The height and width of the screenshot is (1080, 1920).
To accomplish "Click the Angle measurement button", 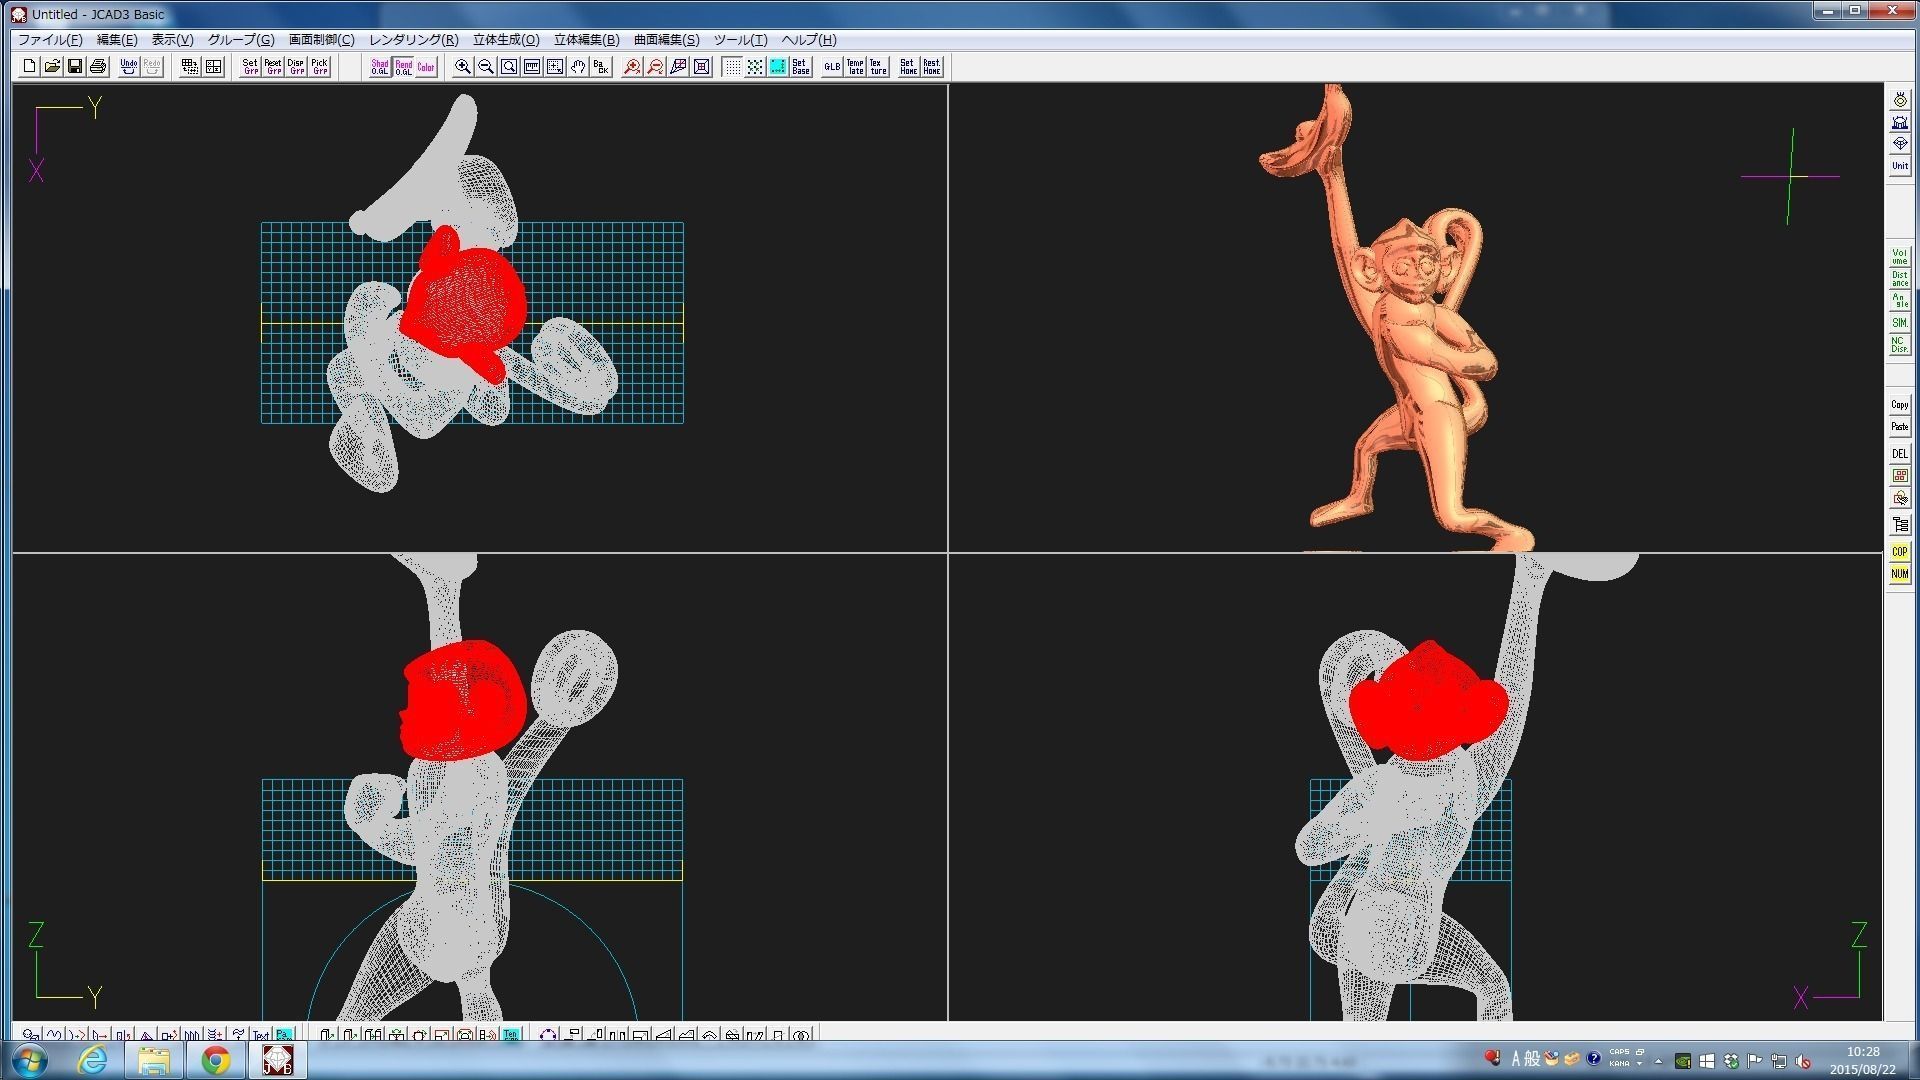I will click(1899, 301).
